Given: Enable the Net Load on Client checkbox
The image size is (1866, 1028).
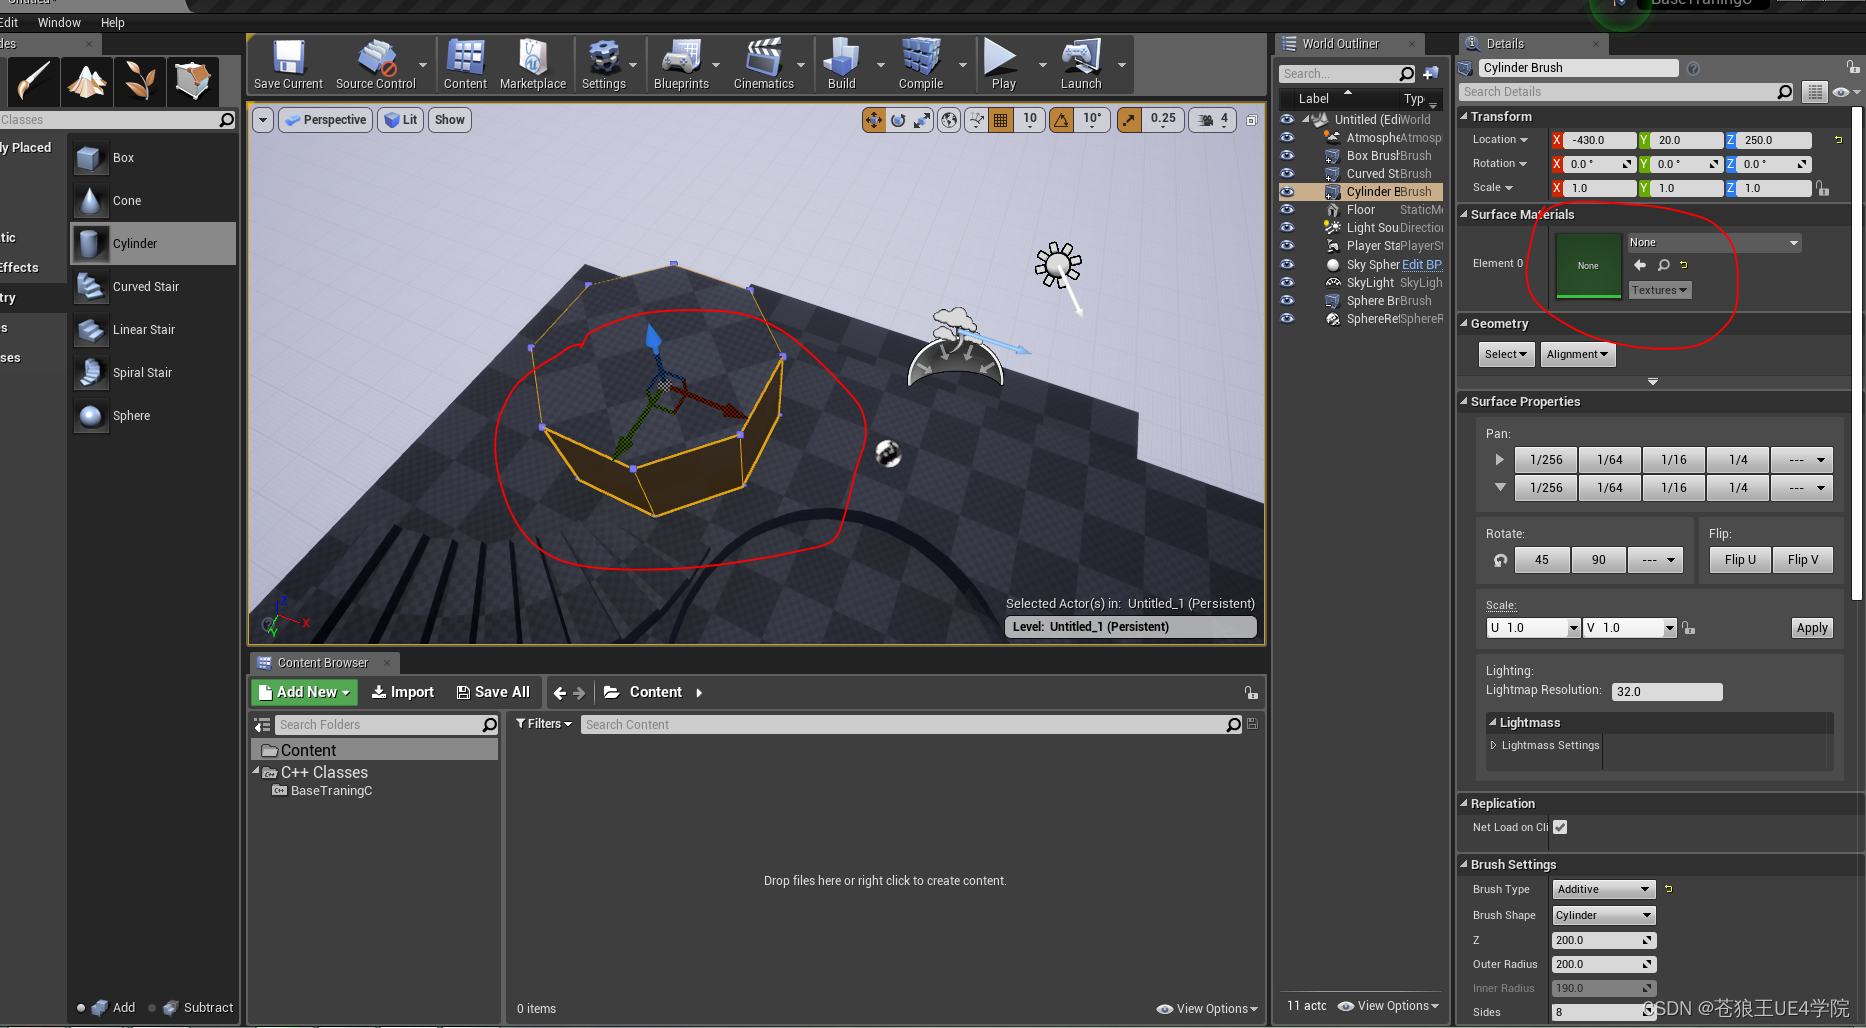Looking at the screenshot, I should (x=1560, y=827).
